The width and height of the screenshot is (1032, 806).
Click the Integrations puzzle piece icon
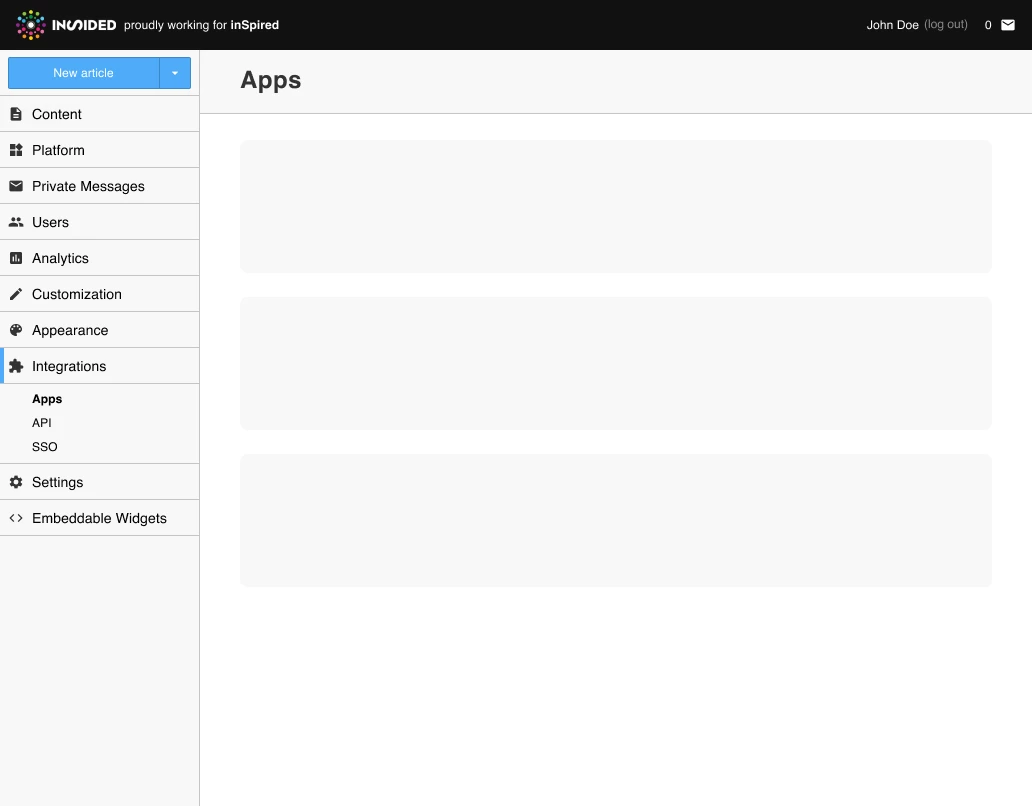(16, 366)
